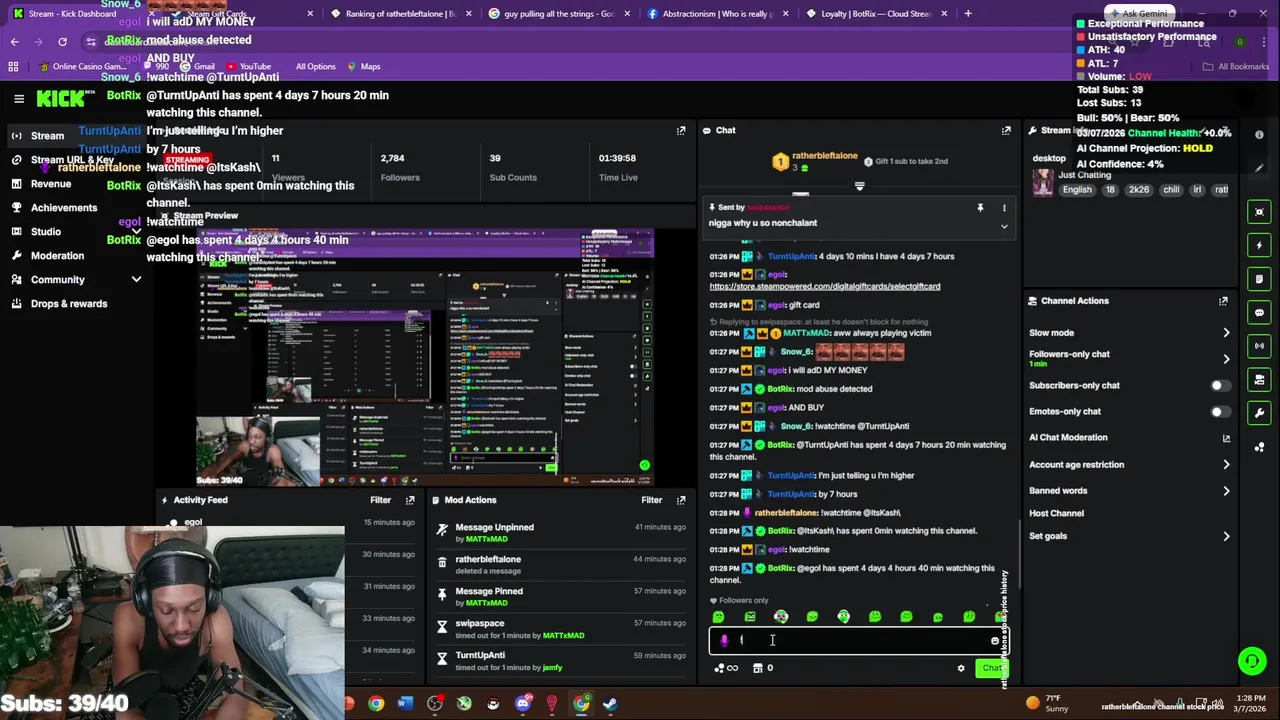This screenshot has width=1280, height=720.
Task: Open the hamburger menu beside Kick logo
Action: (19, 98)
